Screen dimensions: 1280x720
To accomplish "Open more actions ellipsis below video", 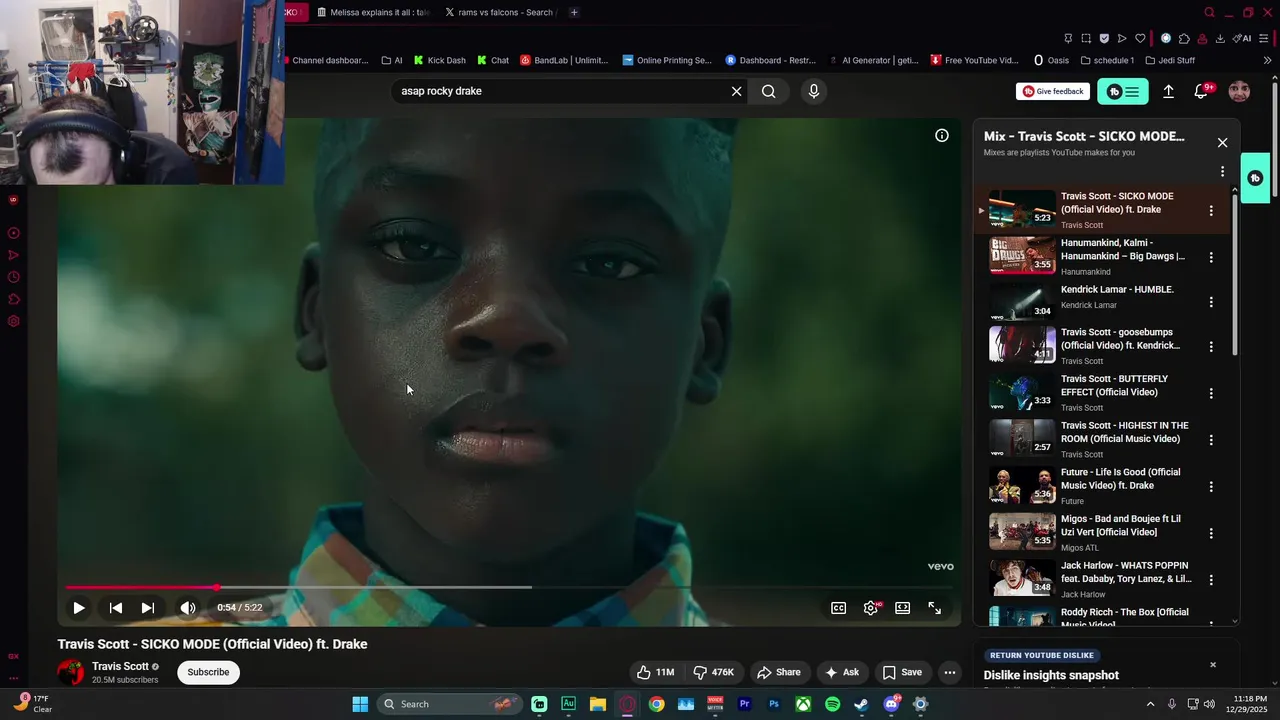I will [x=950, y=672].
